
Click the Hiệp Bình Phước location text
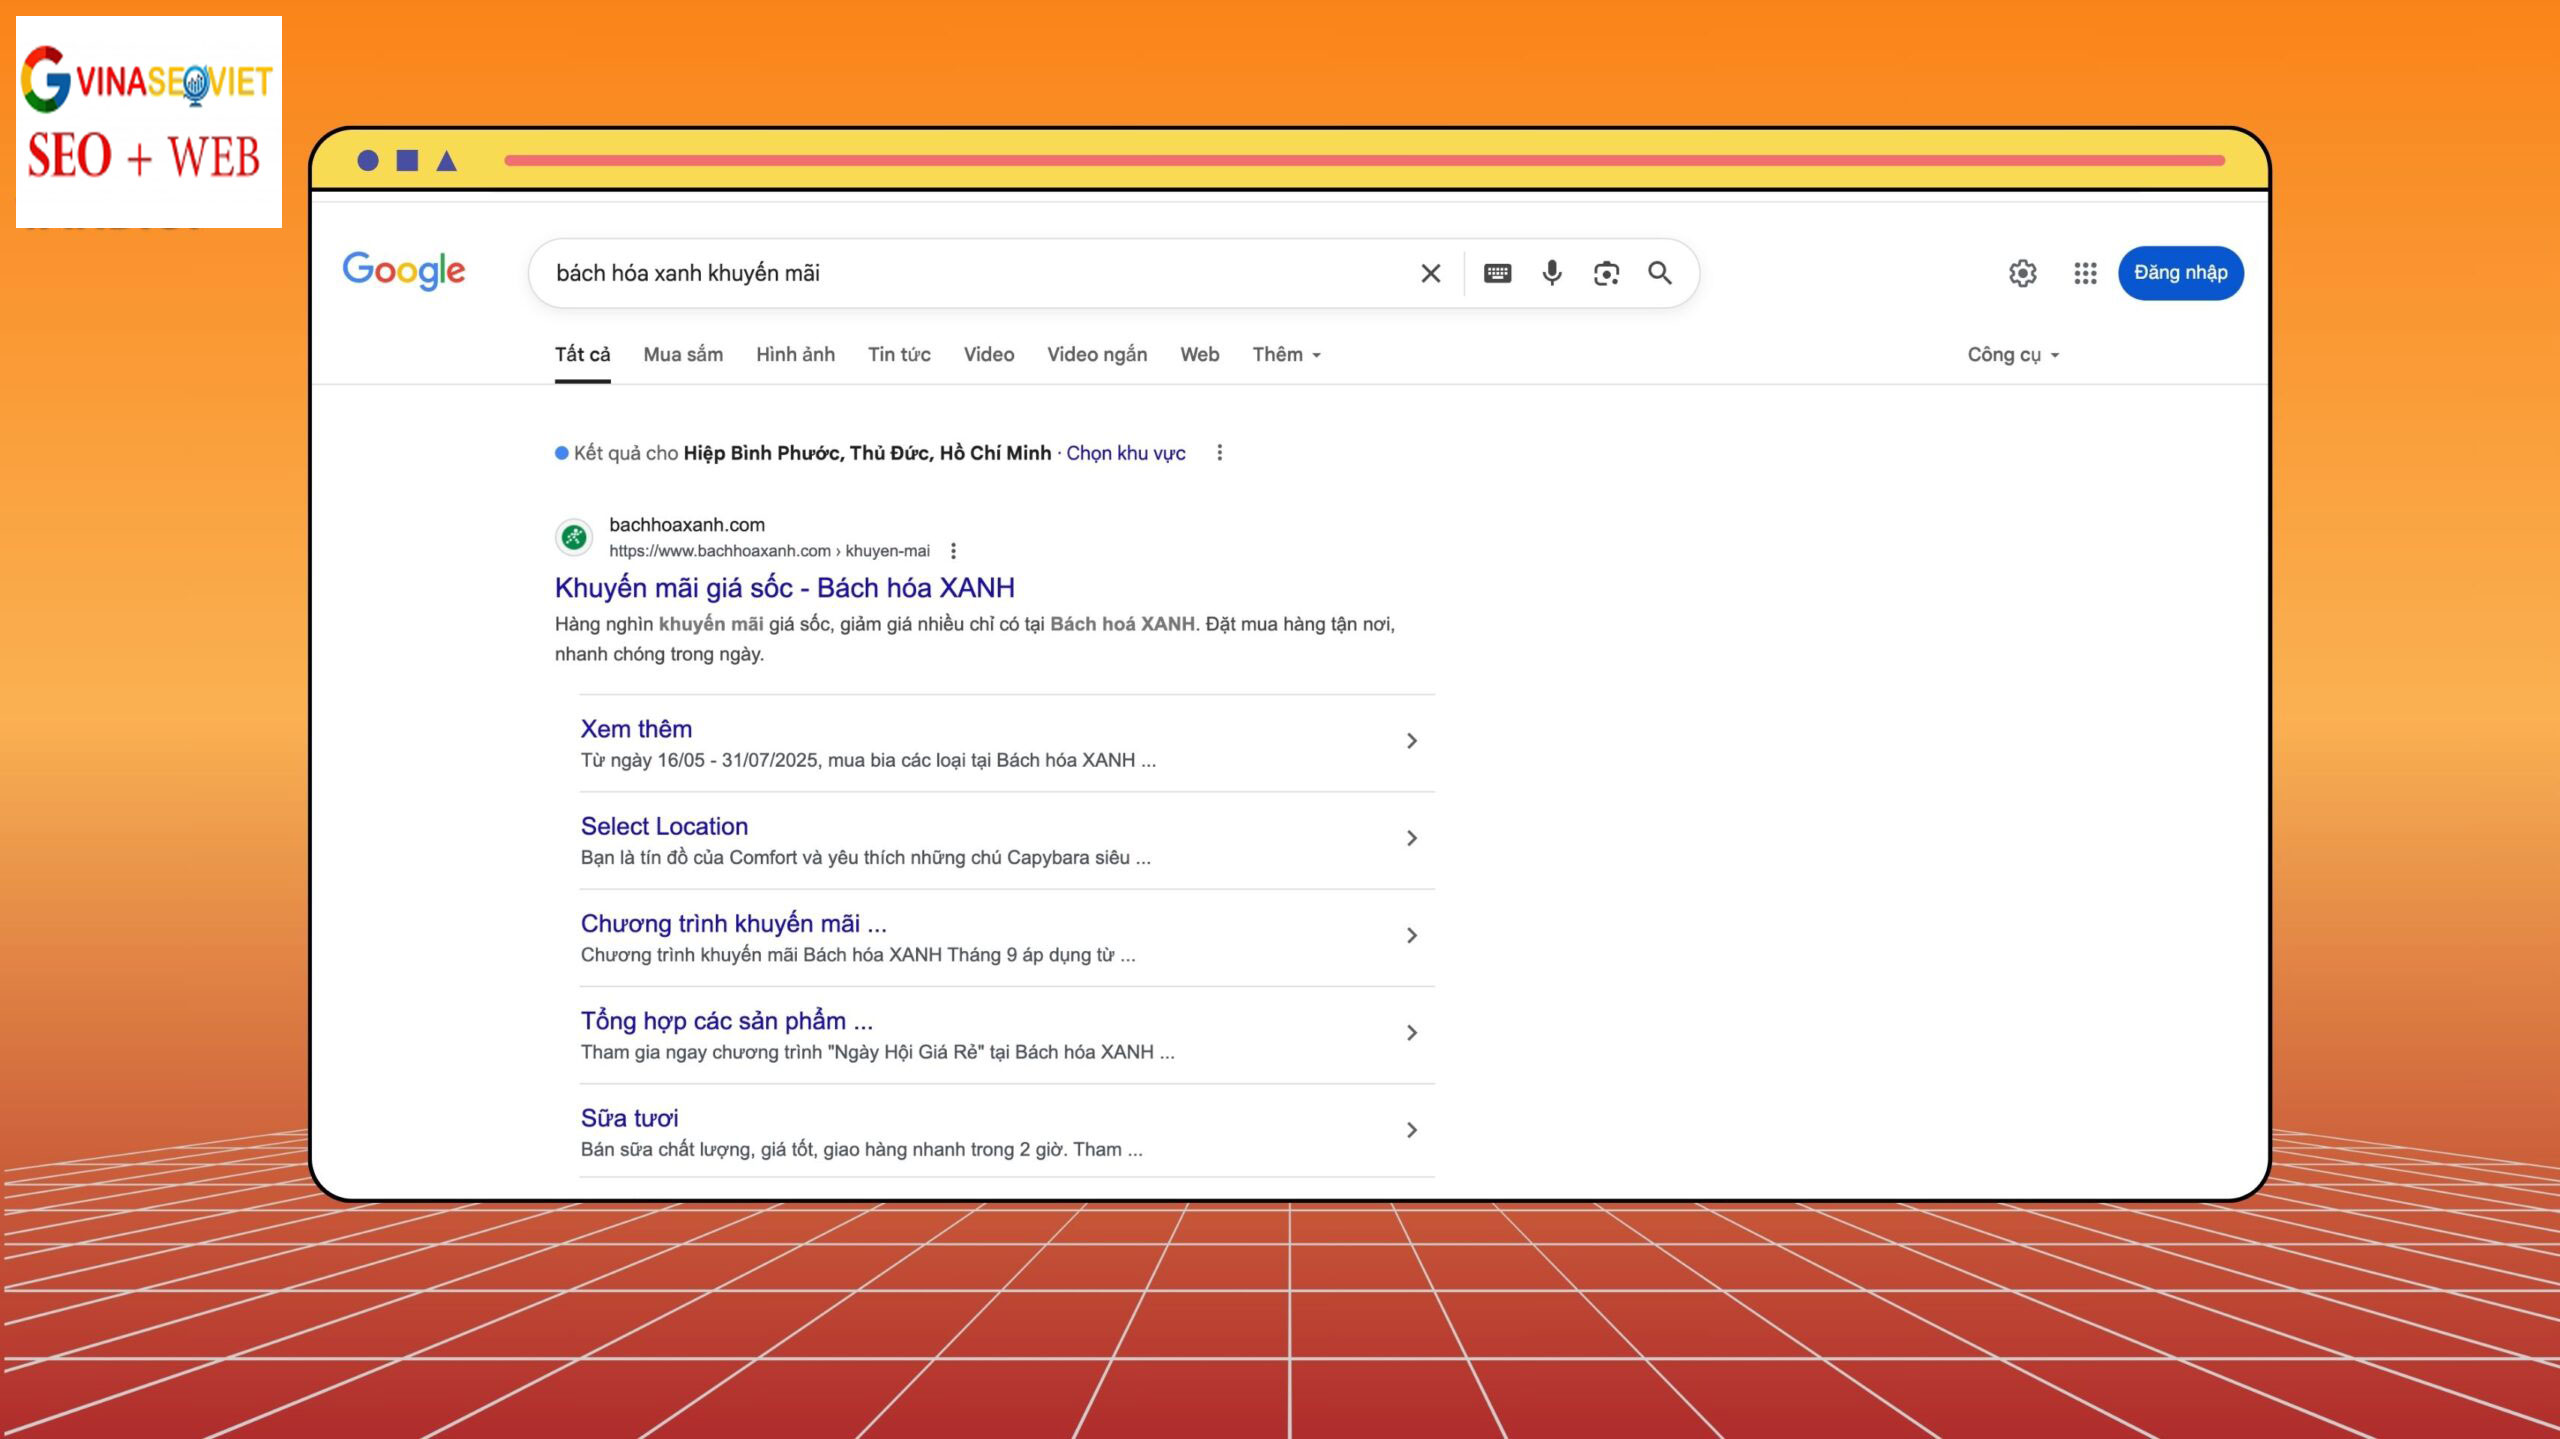867,453
